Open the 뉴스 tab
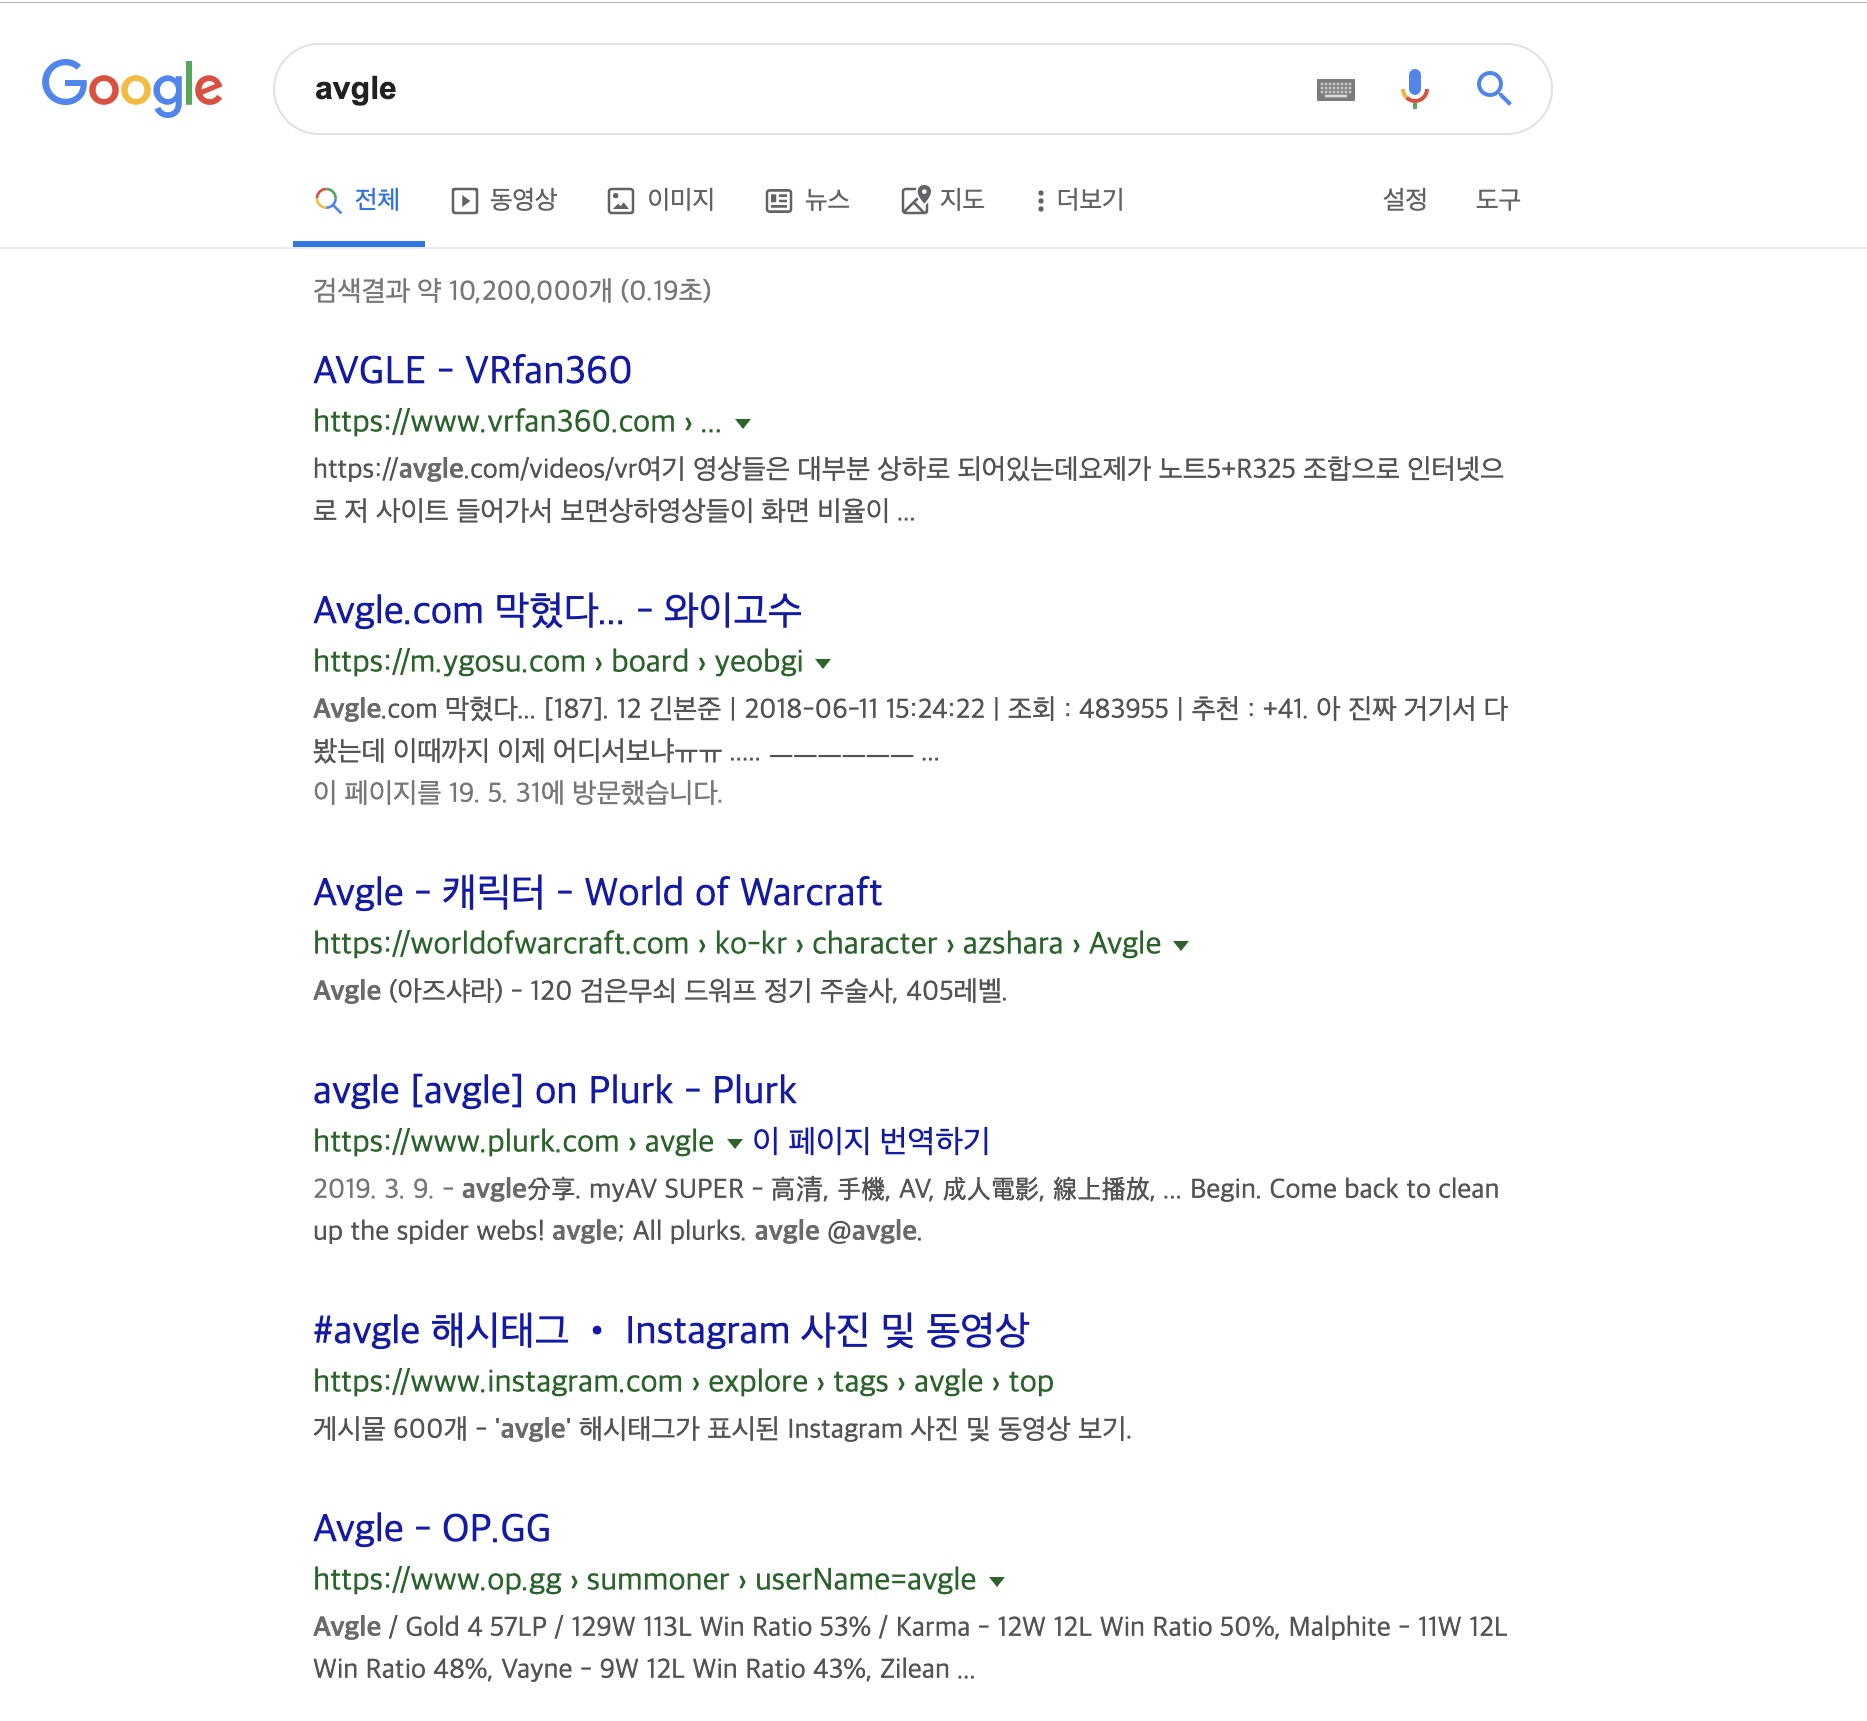1867x1721 pixels. [808, 200]
